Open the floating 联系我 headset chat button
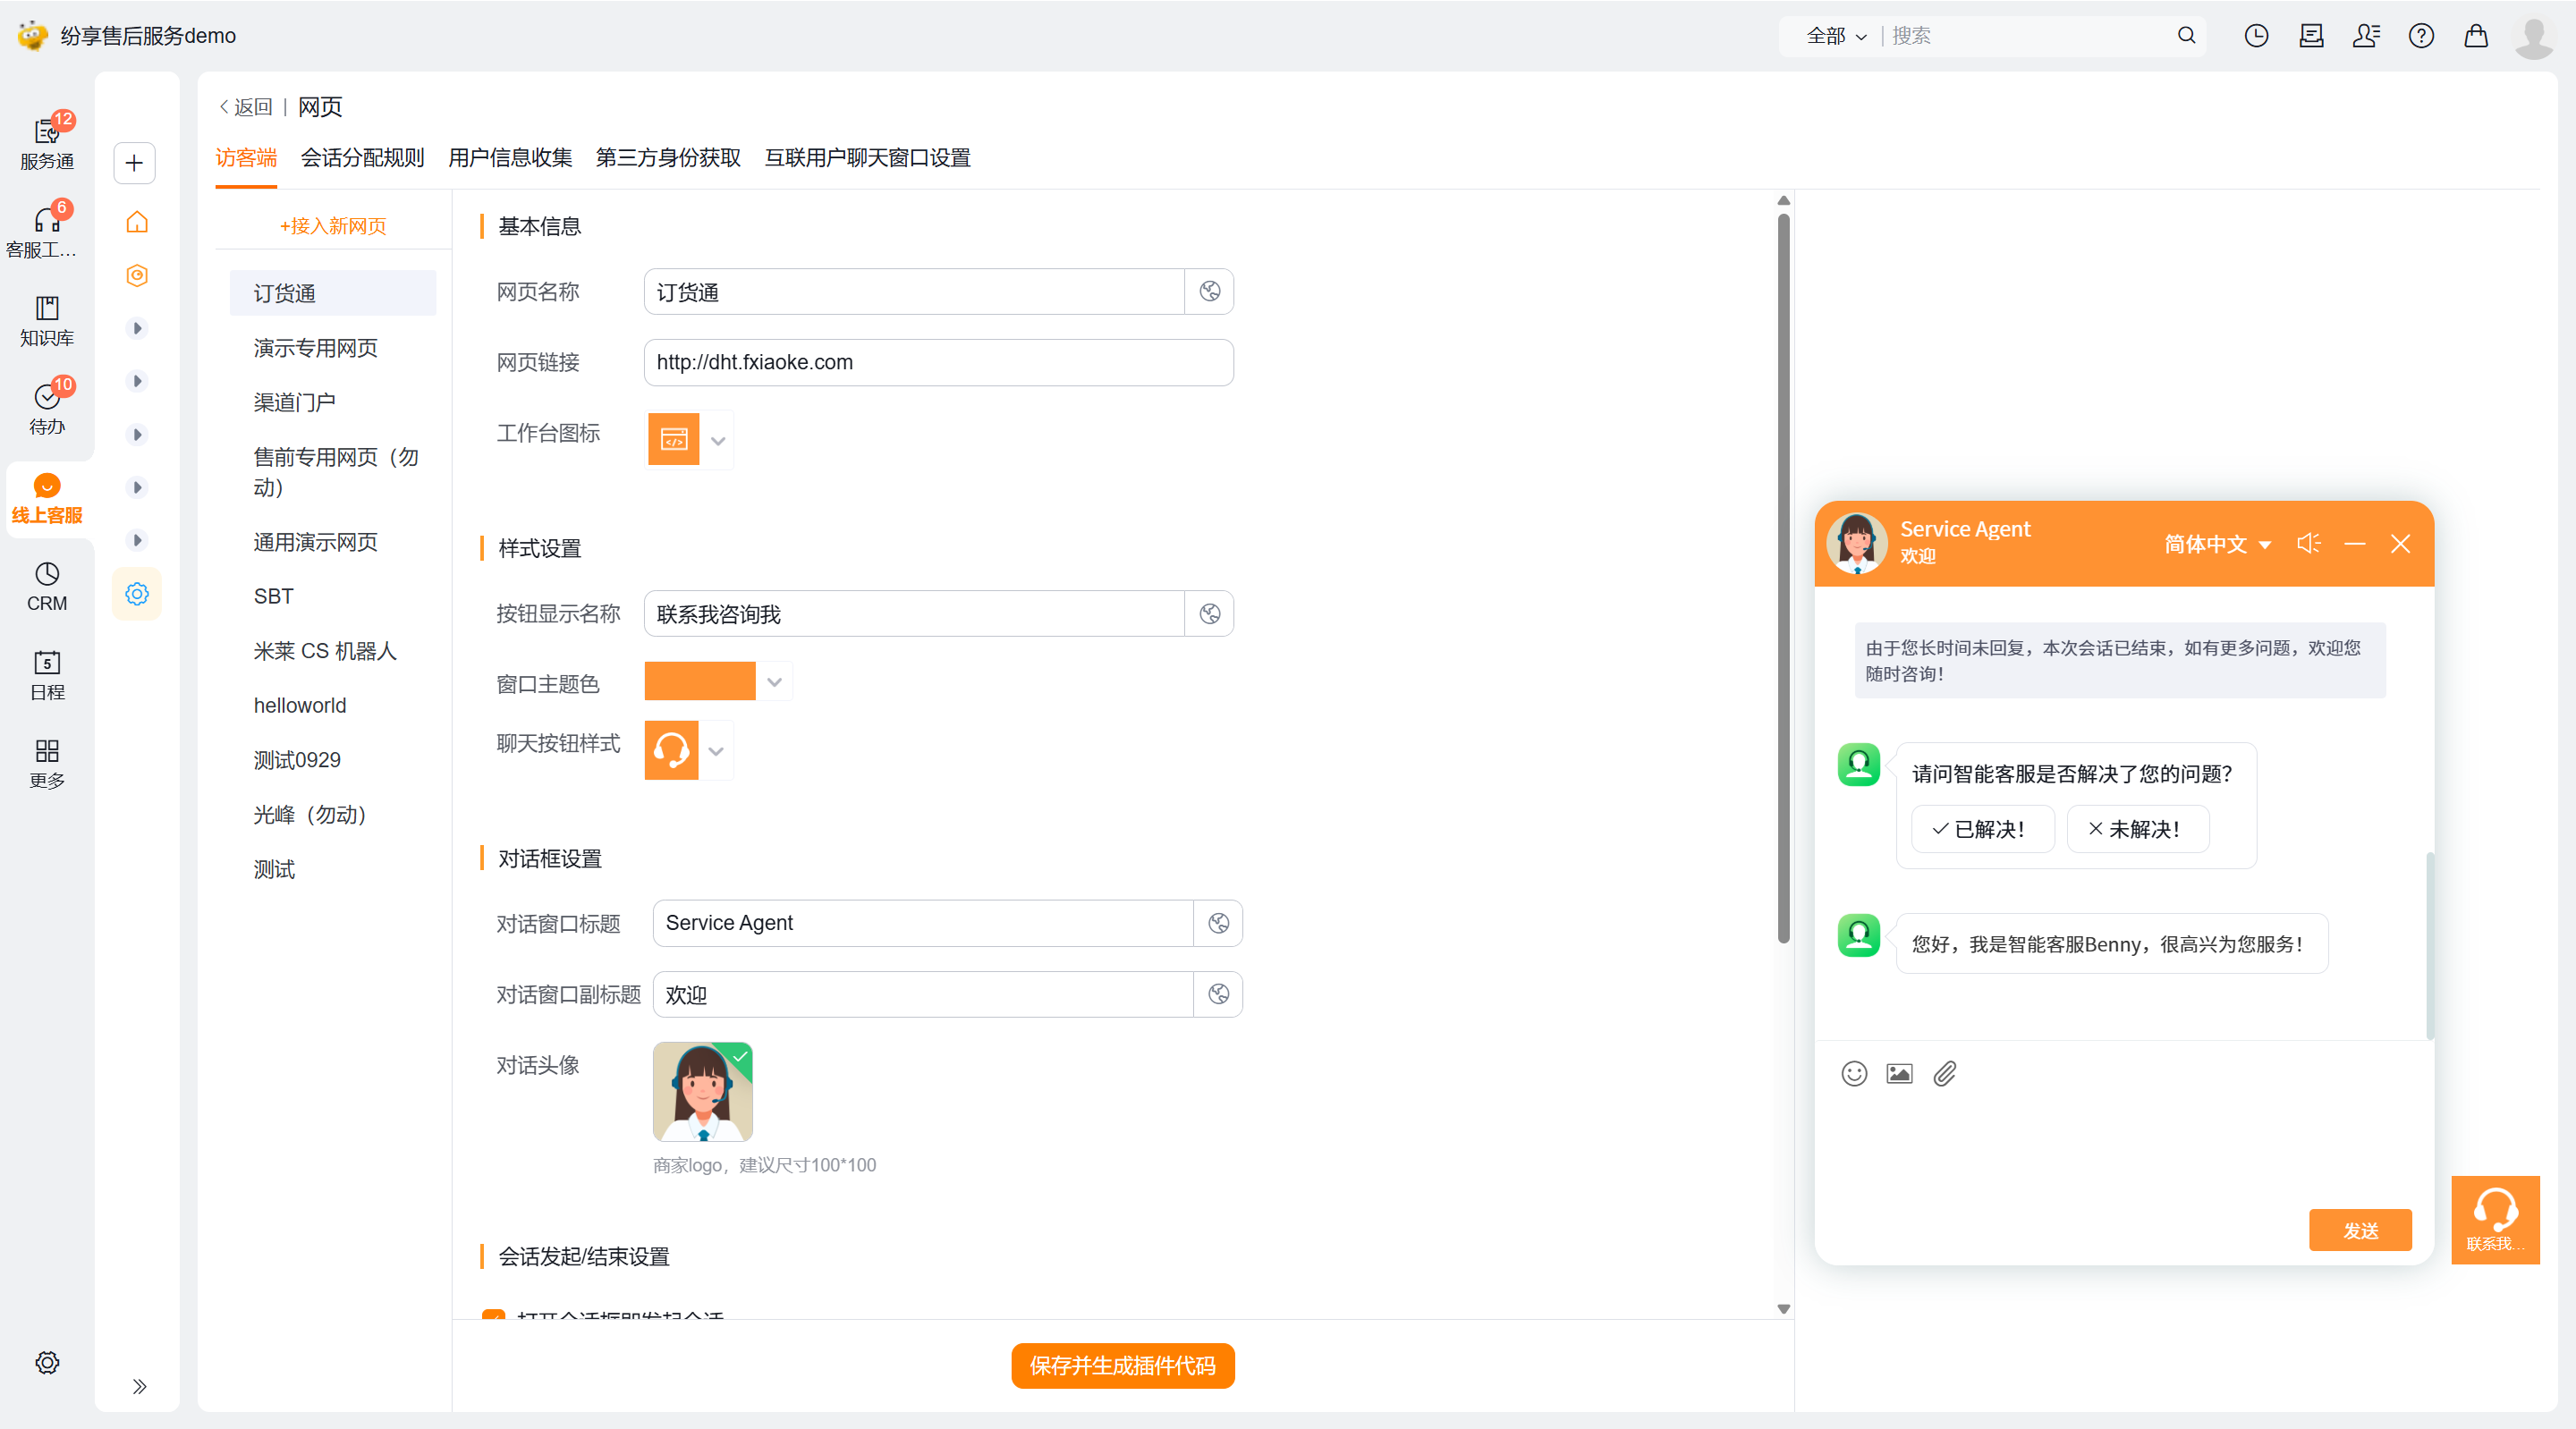Viewport: 2576px width, 1429px height. click(x=2494, y=1218)
